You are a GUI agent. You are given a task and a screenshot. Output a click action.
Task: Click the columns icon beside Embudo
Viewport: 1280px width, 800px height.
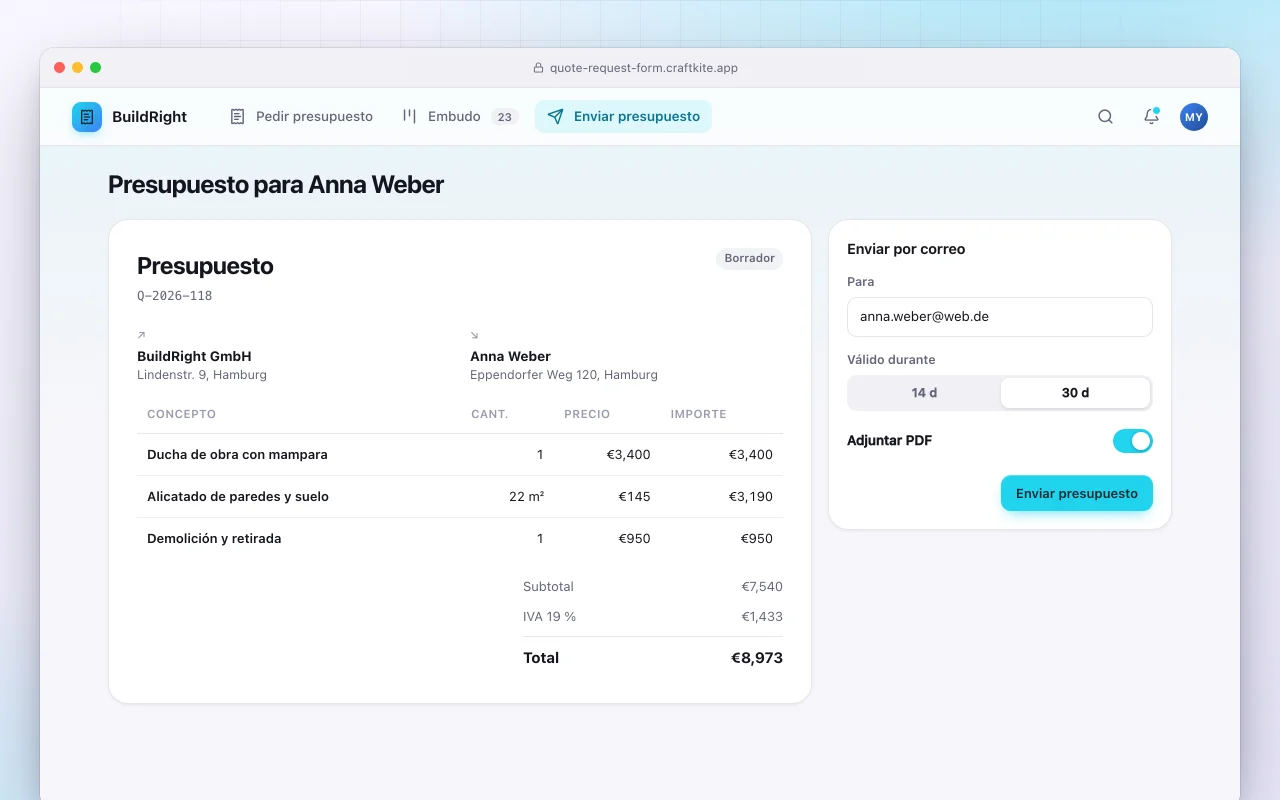(409, 117)
